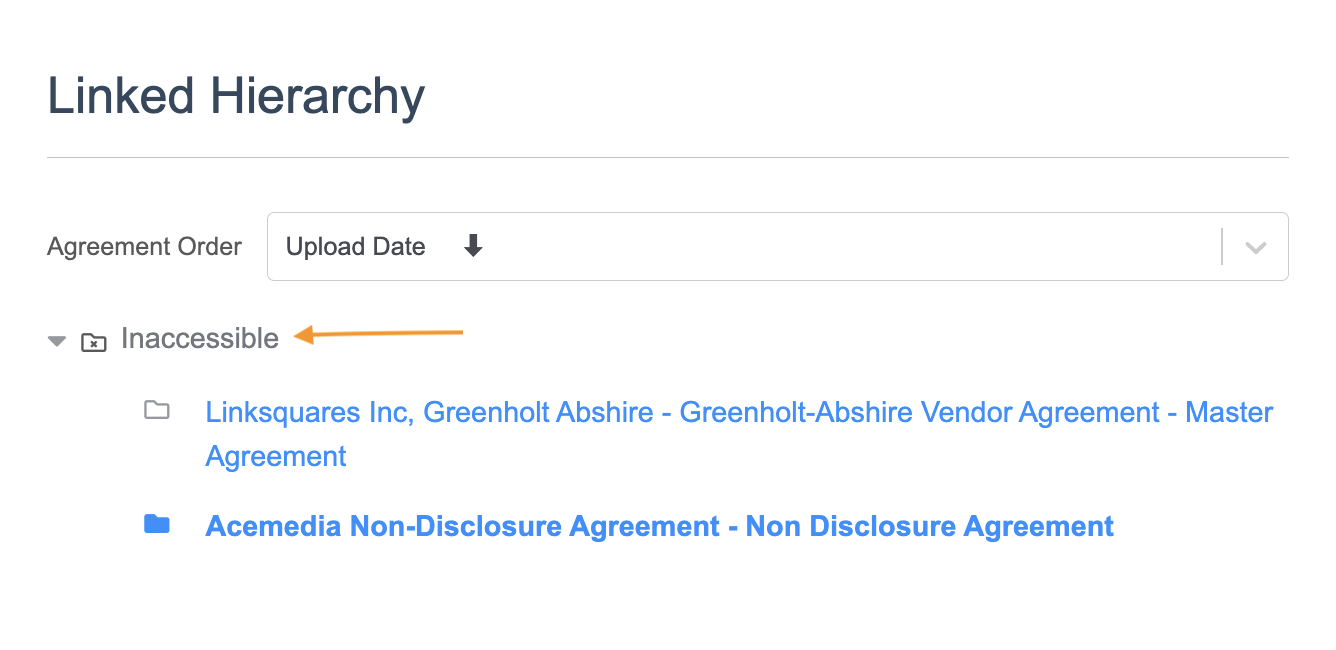This screenshot has height=650, width=1336.
Task: Click Master at end of the Linksquares link line
Action: coord(1229,413)
